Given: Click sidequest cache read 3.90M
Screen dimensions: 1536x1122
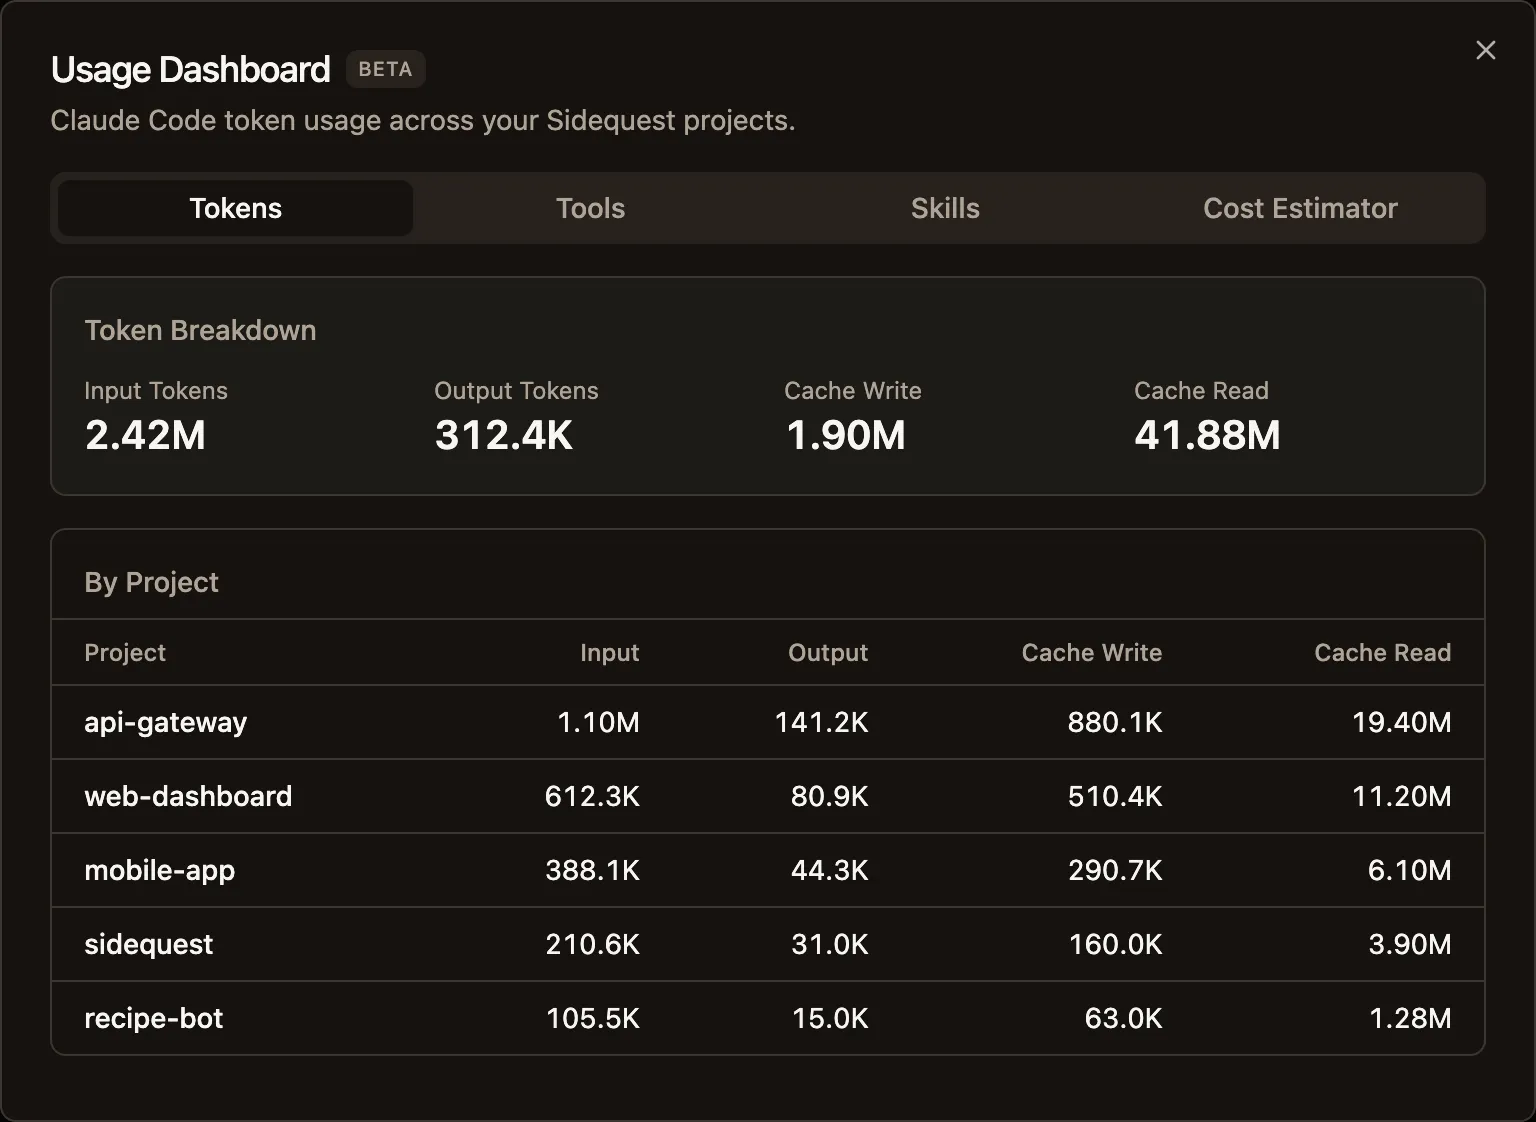Looking at the screenshot, I should tap(1409, 944).
